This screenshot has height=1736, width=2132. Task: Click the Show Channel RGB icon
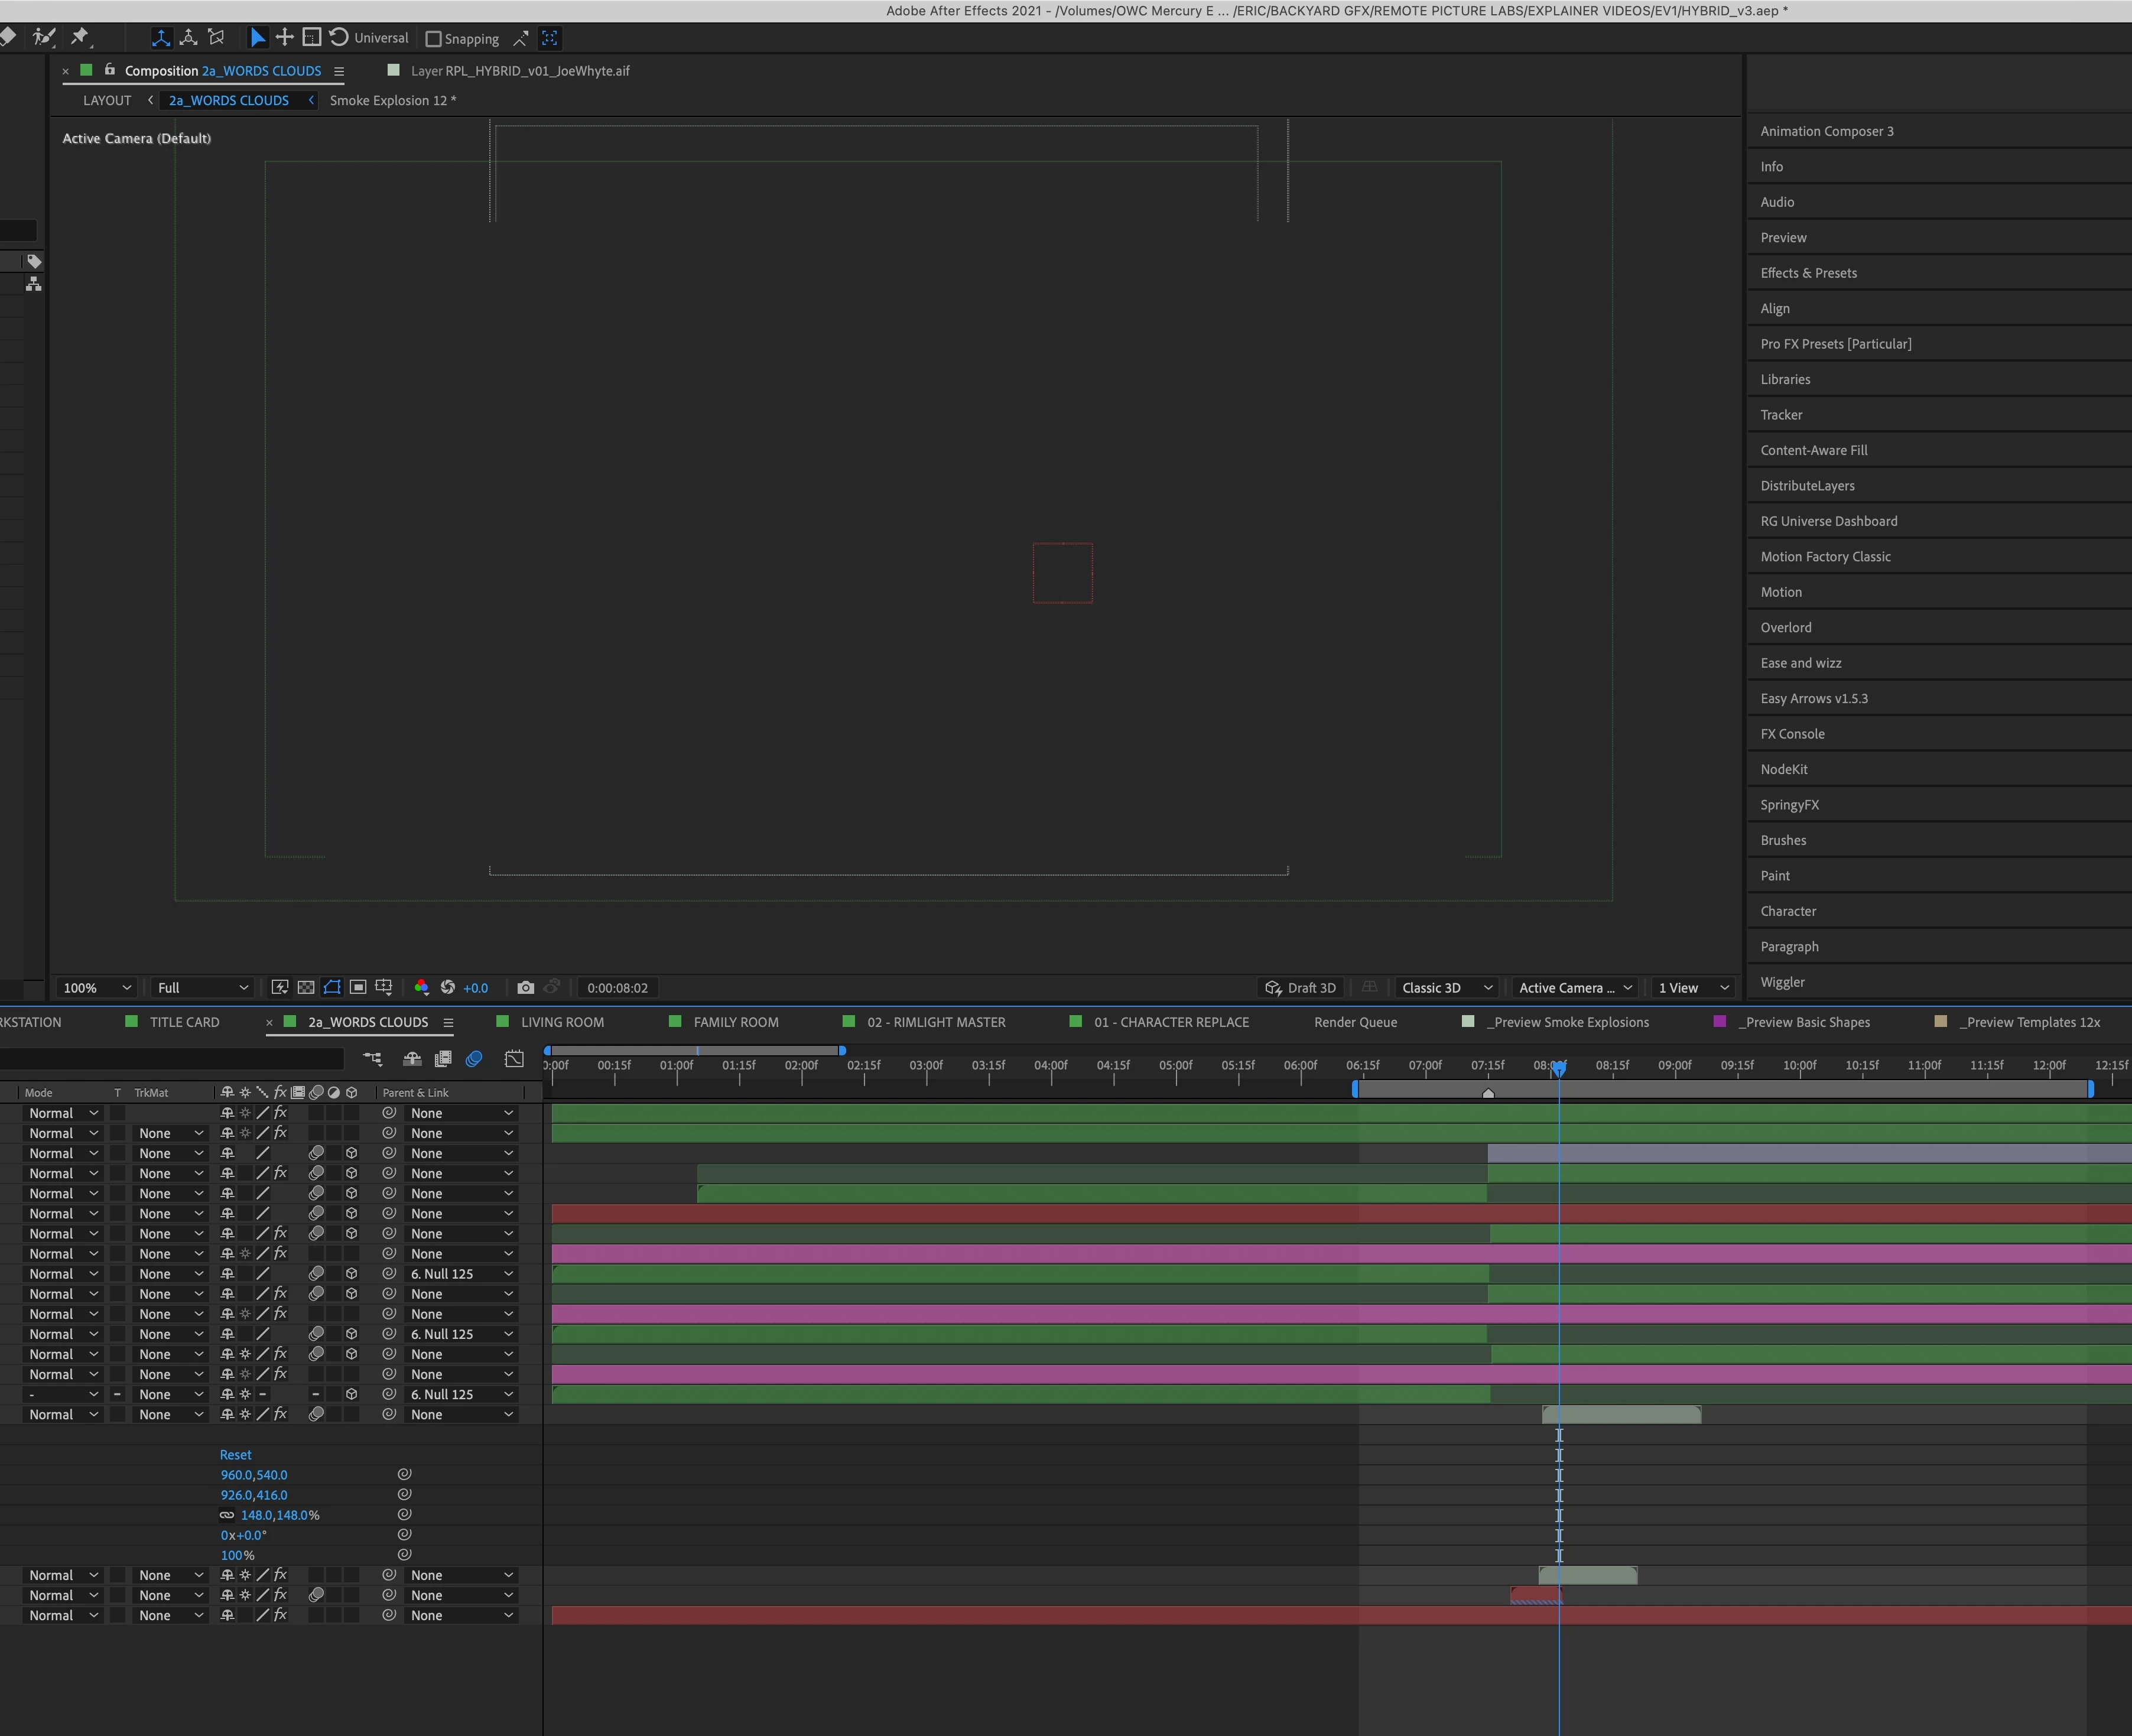pyautogui.click(x=421, y=987)
